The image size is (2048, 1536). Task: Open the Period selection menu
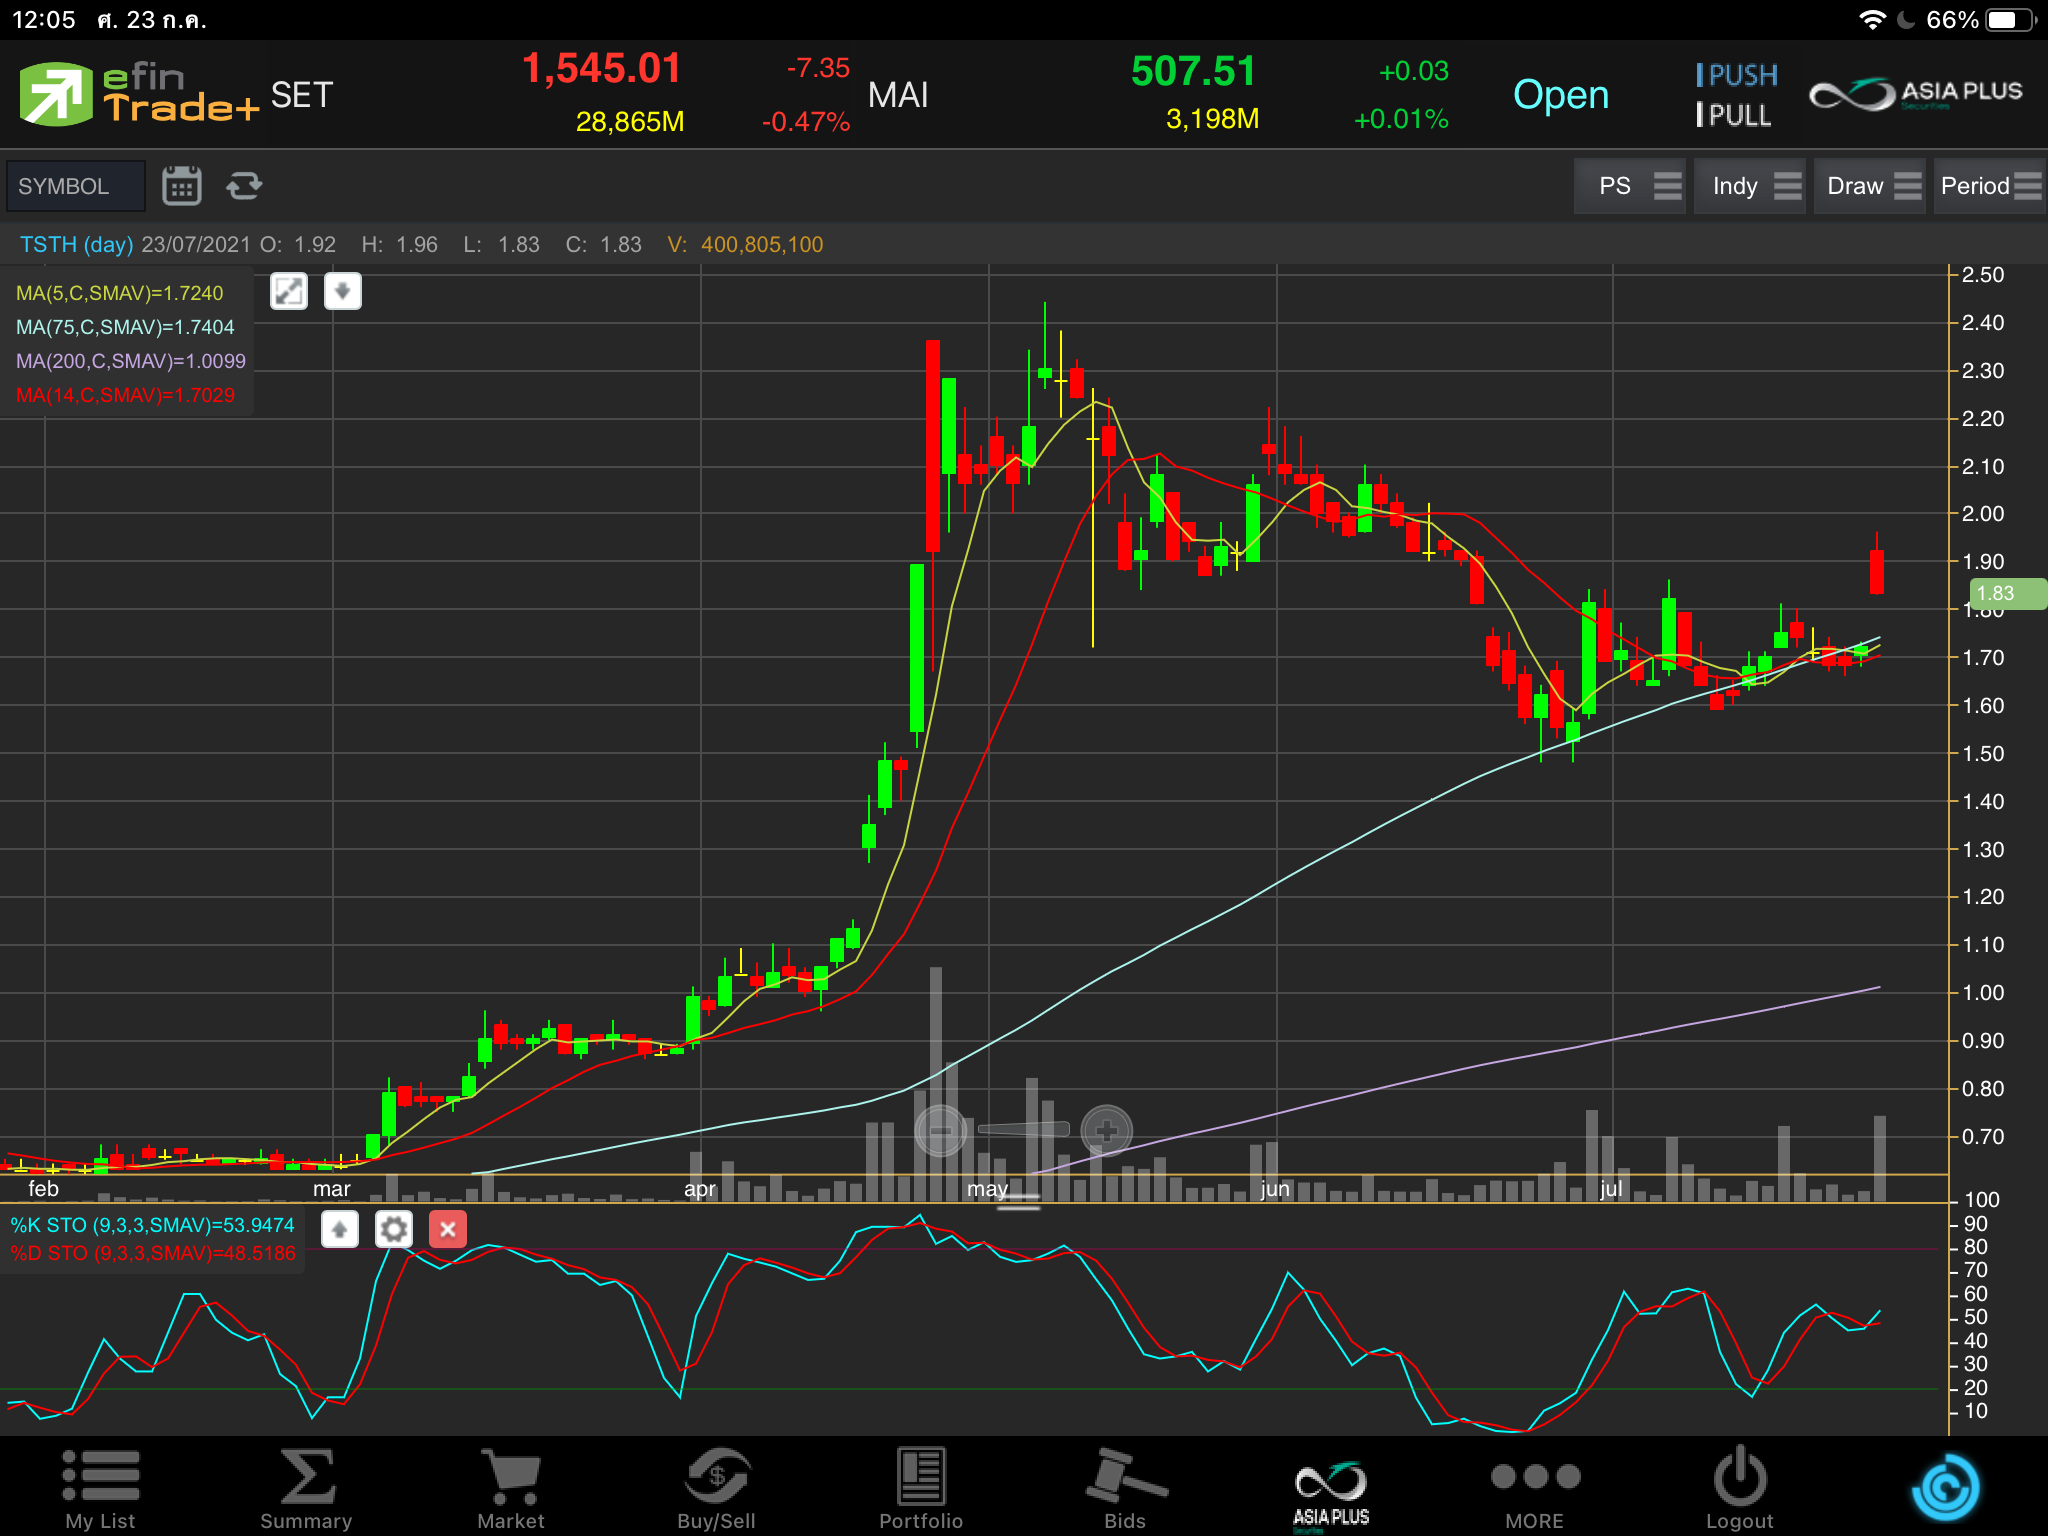pos(1988,186)
